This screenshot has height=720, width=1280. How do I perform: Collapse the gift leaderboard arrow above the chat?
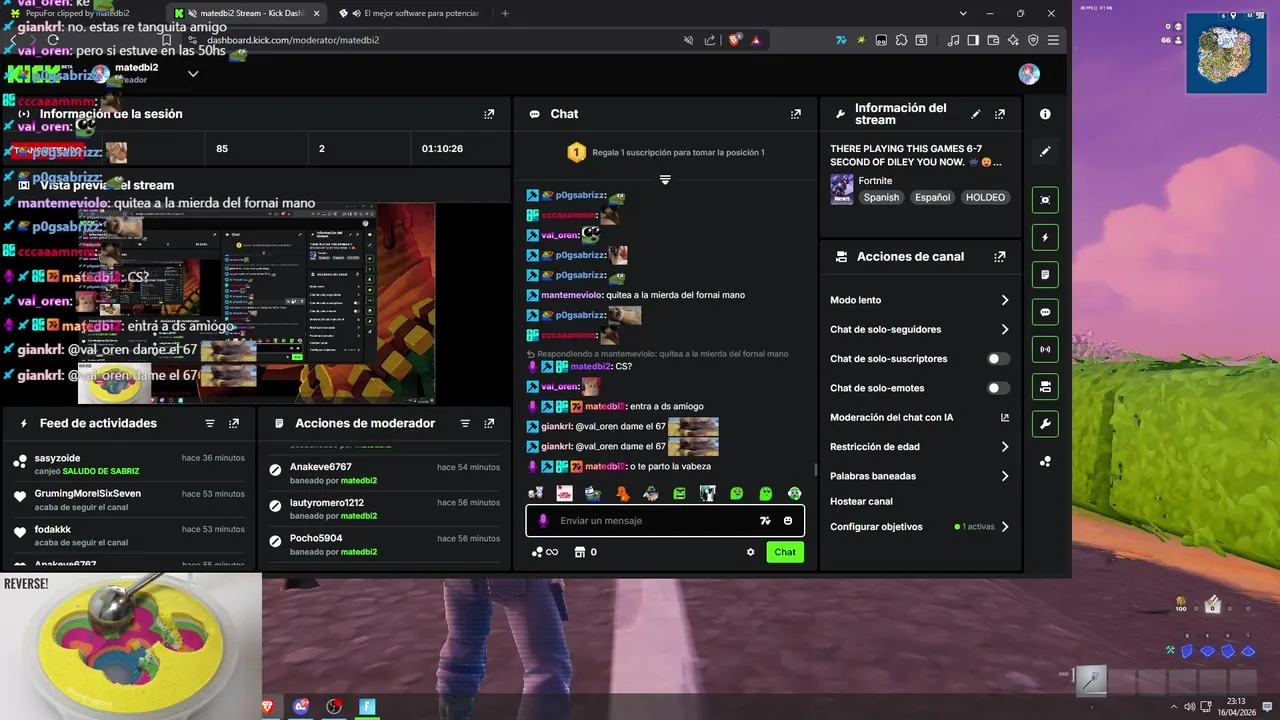(x=665, y=180)
